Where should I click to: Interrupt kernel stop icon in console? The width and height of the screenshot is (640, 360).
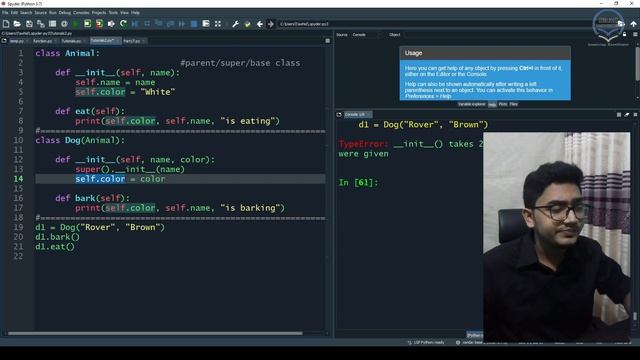point(619,115)
